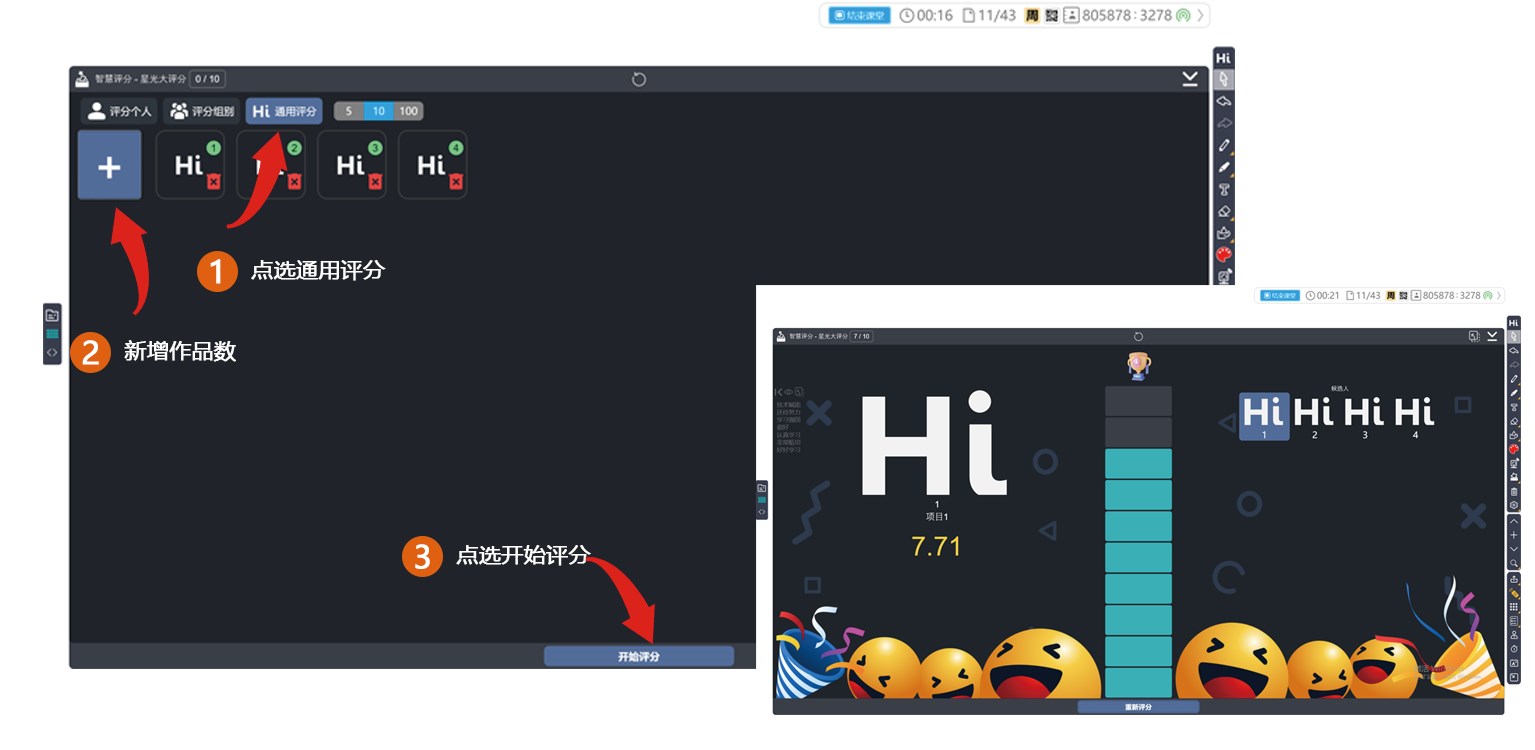Set scoring scale to 10
The image size is (1535, 750).
(x=379, y=111)
